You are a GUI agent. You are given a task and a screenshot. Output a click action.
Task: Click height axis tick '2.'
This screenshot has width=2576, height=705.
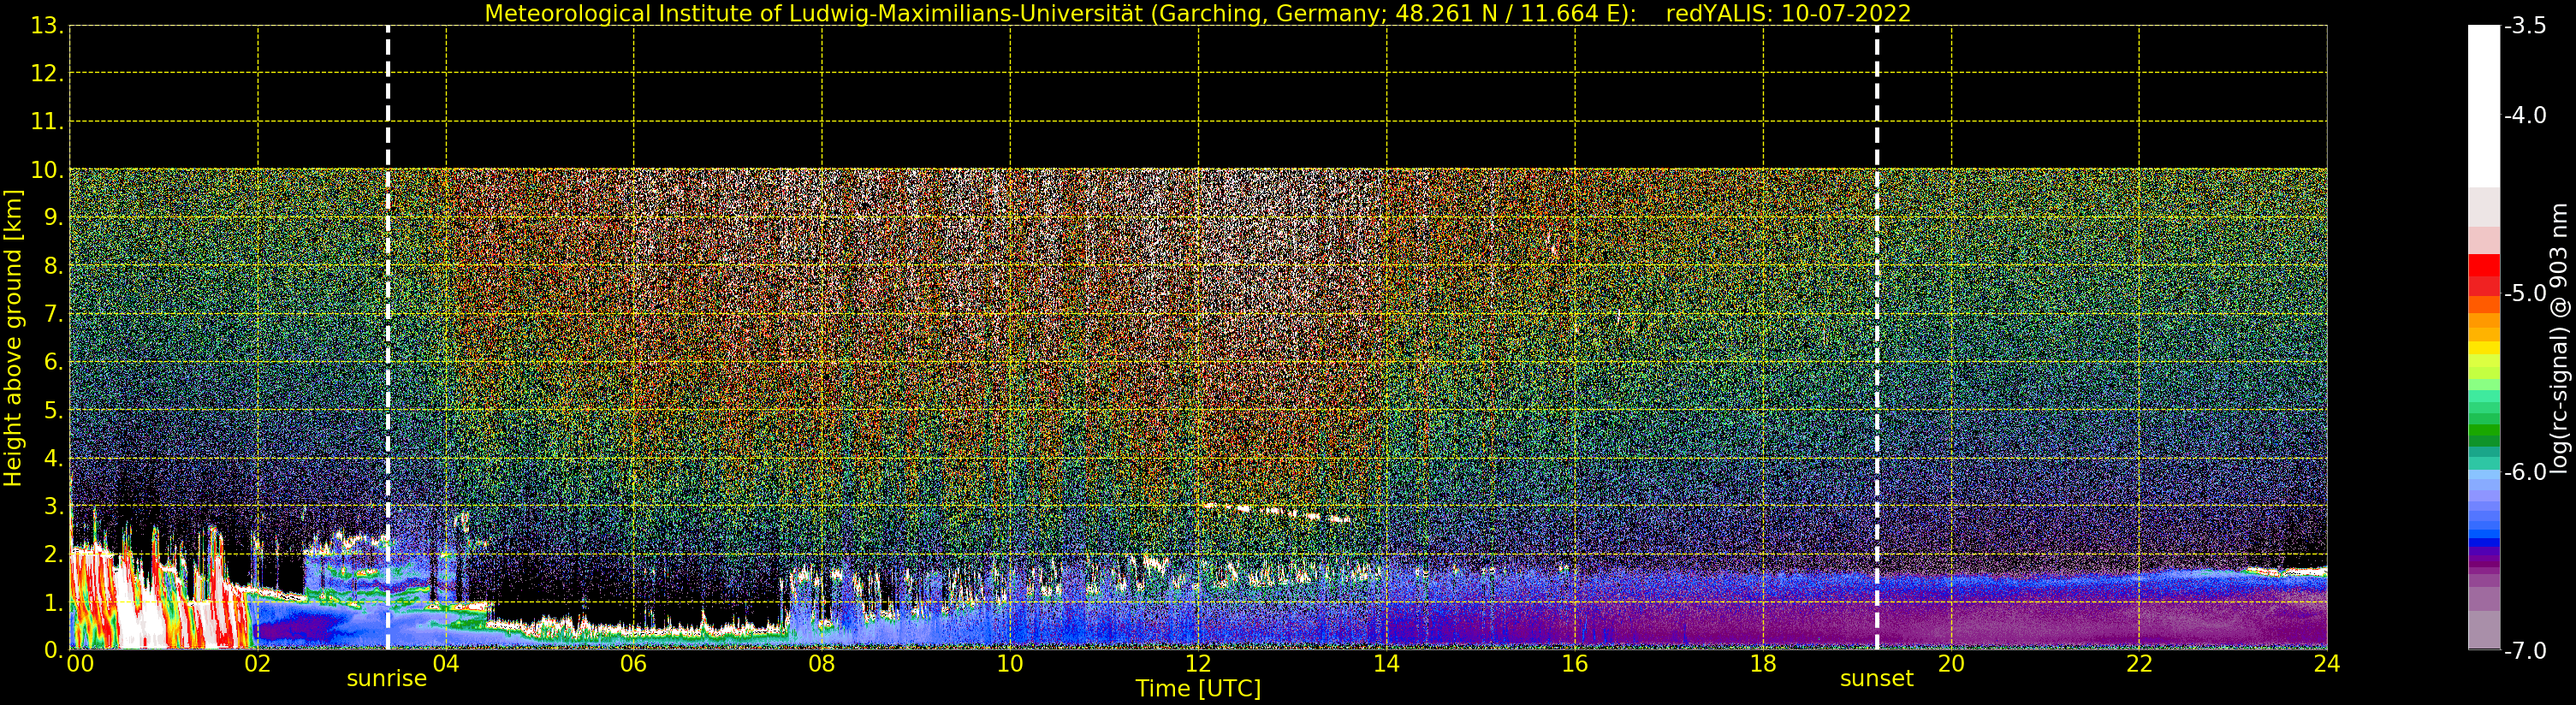click(x=54, y=554)
